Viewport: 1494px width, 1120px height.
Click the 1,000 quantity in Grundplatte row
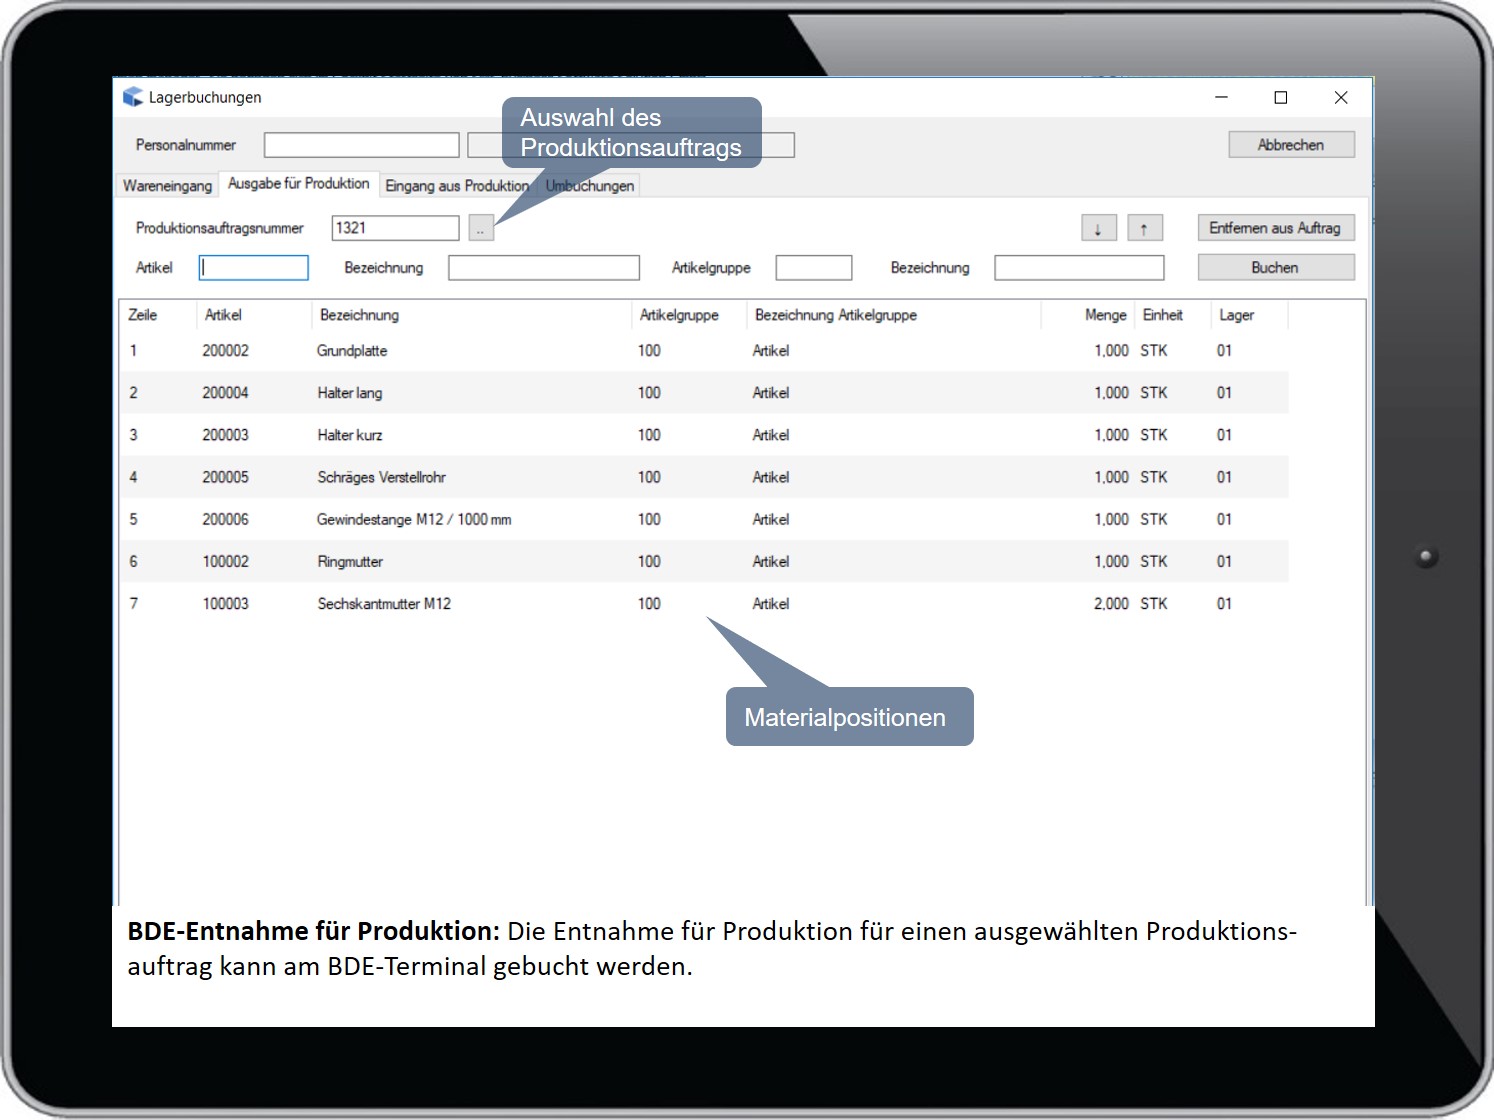click(1111, 351)
